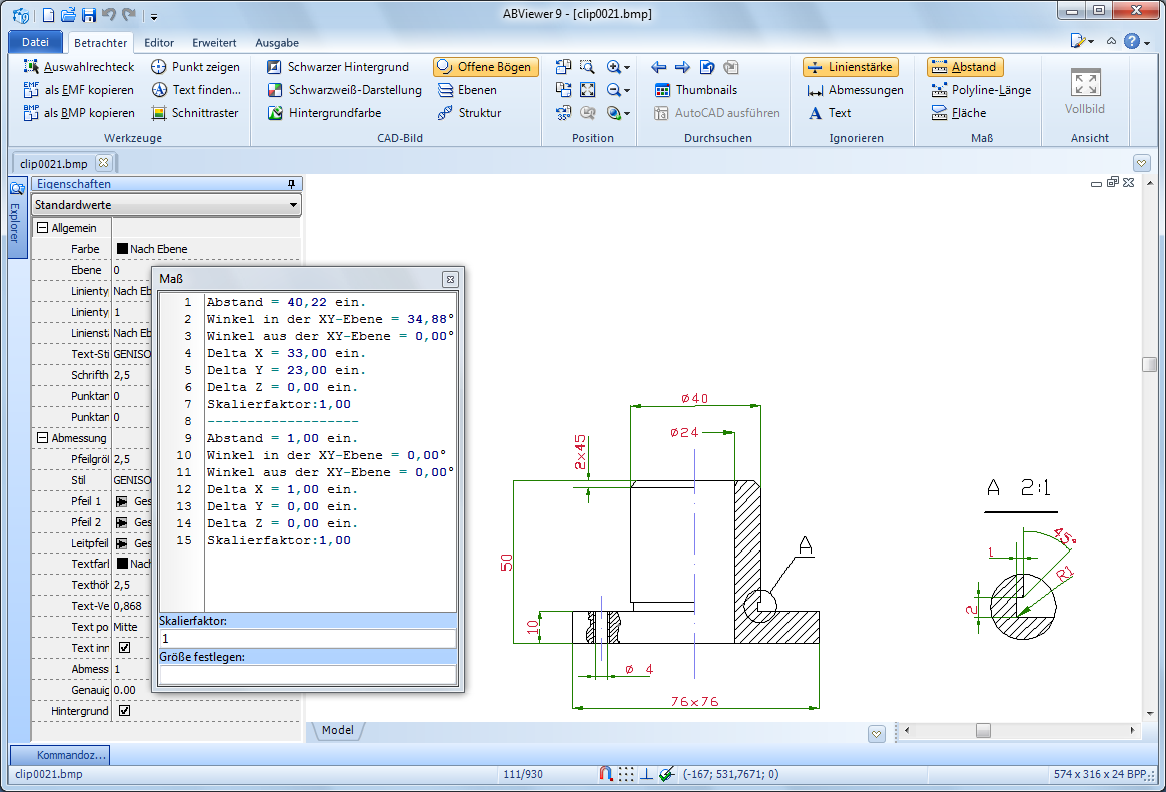Uncheck the Hintergrund checkbox
Viewport: 1166px width, 792px height.
[x=124, y=711]
